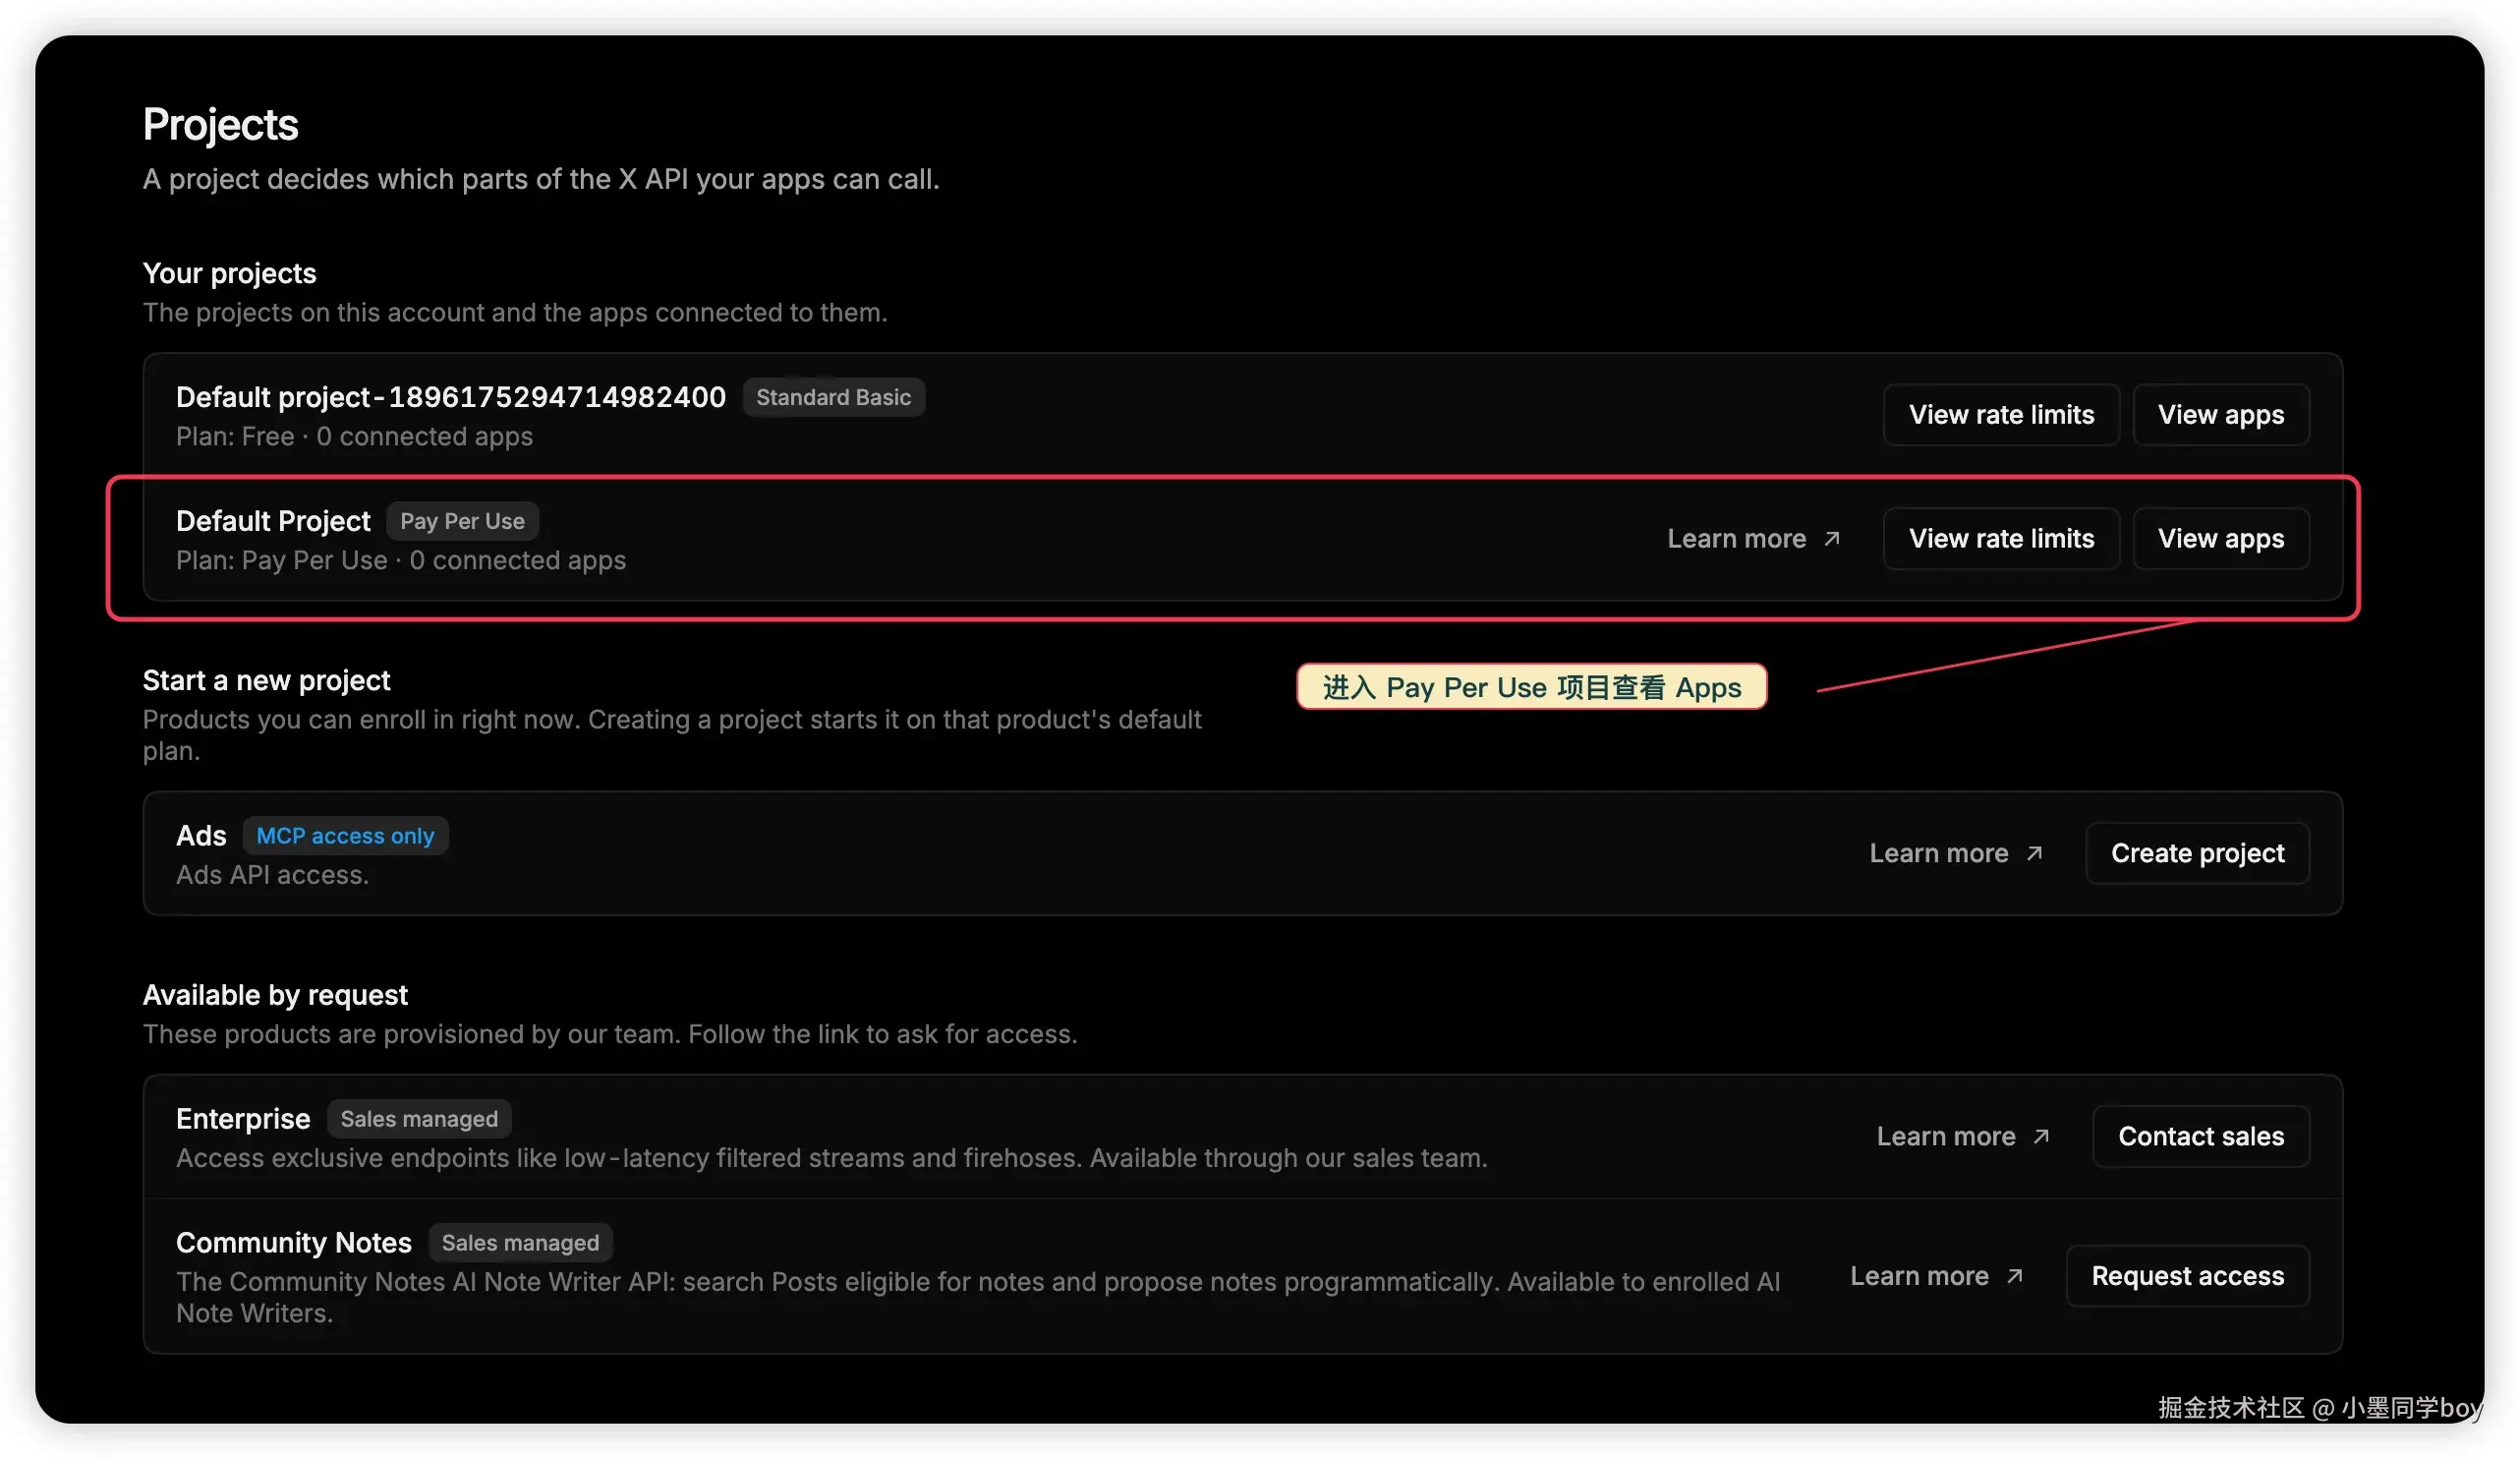Click the Your projects section heading
The height and width of the screenshot is (1459, 2520).
pyautogui.click(x=229, y=273)
